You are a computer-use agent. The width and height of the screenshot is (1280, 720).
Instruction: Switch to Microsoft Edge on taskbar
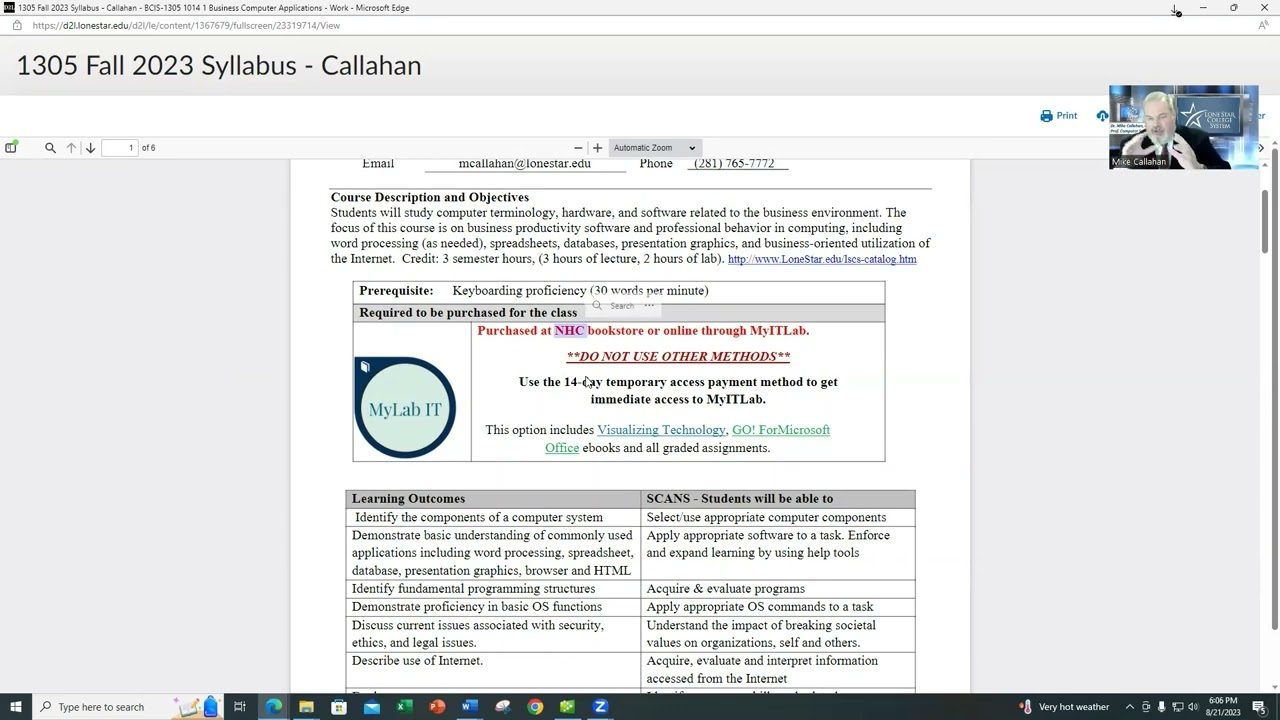(273, 707)
